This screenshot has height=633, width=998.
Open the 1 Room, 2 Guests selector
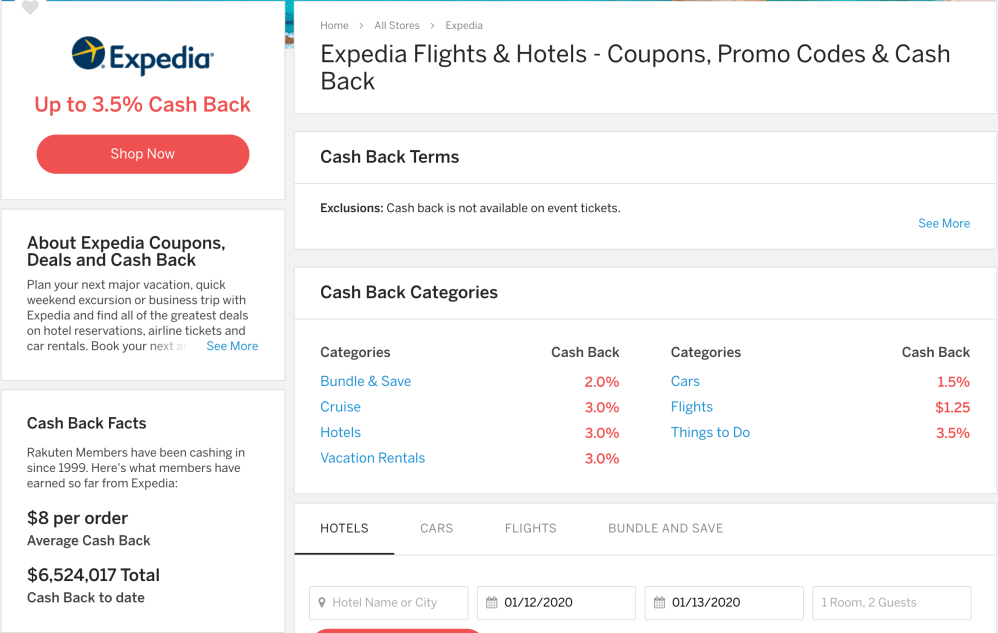[891, 603]
